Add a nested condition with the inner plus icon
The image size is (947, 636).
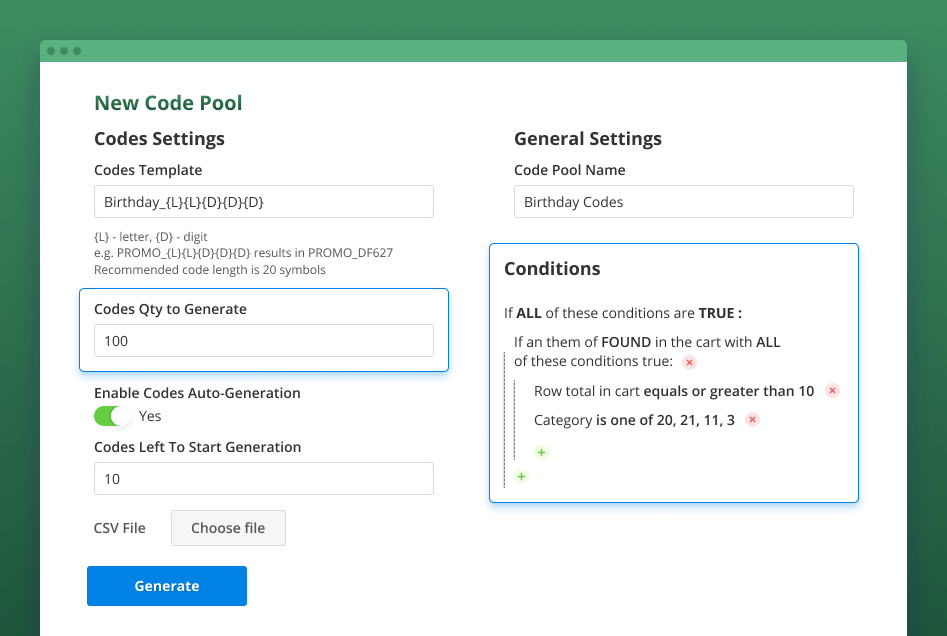pyautogui.click(x=541, y=452)
